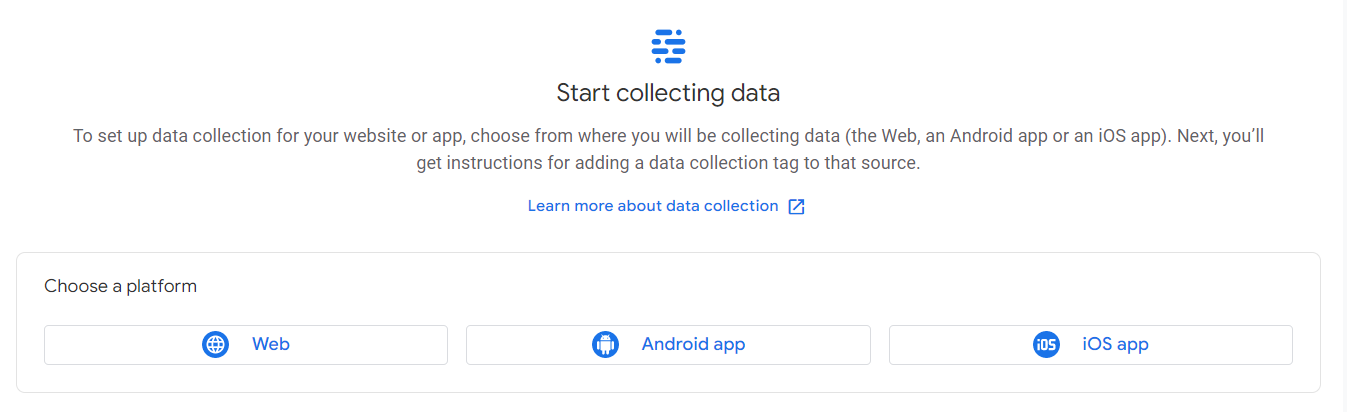The image size is (1347, 412).
Task: Click the Android robot icon
Action: [x=605, y=345]
